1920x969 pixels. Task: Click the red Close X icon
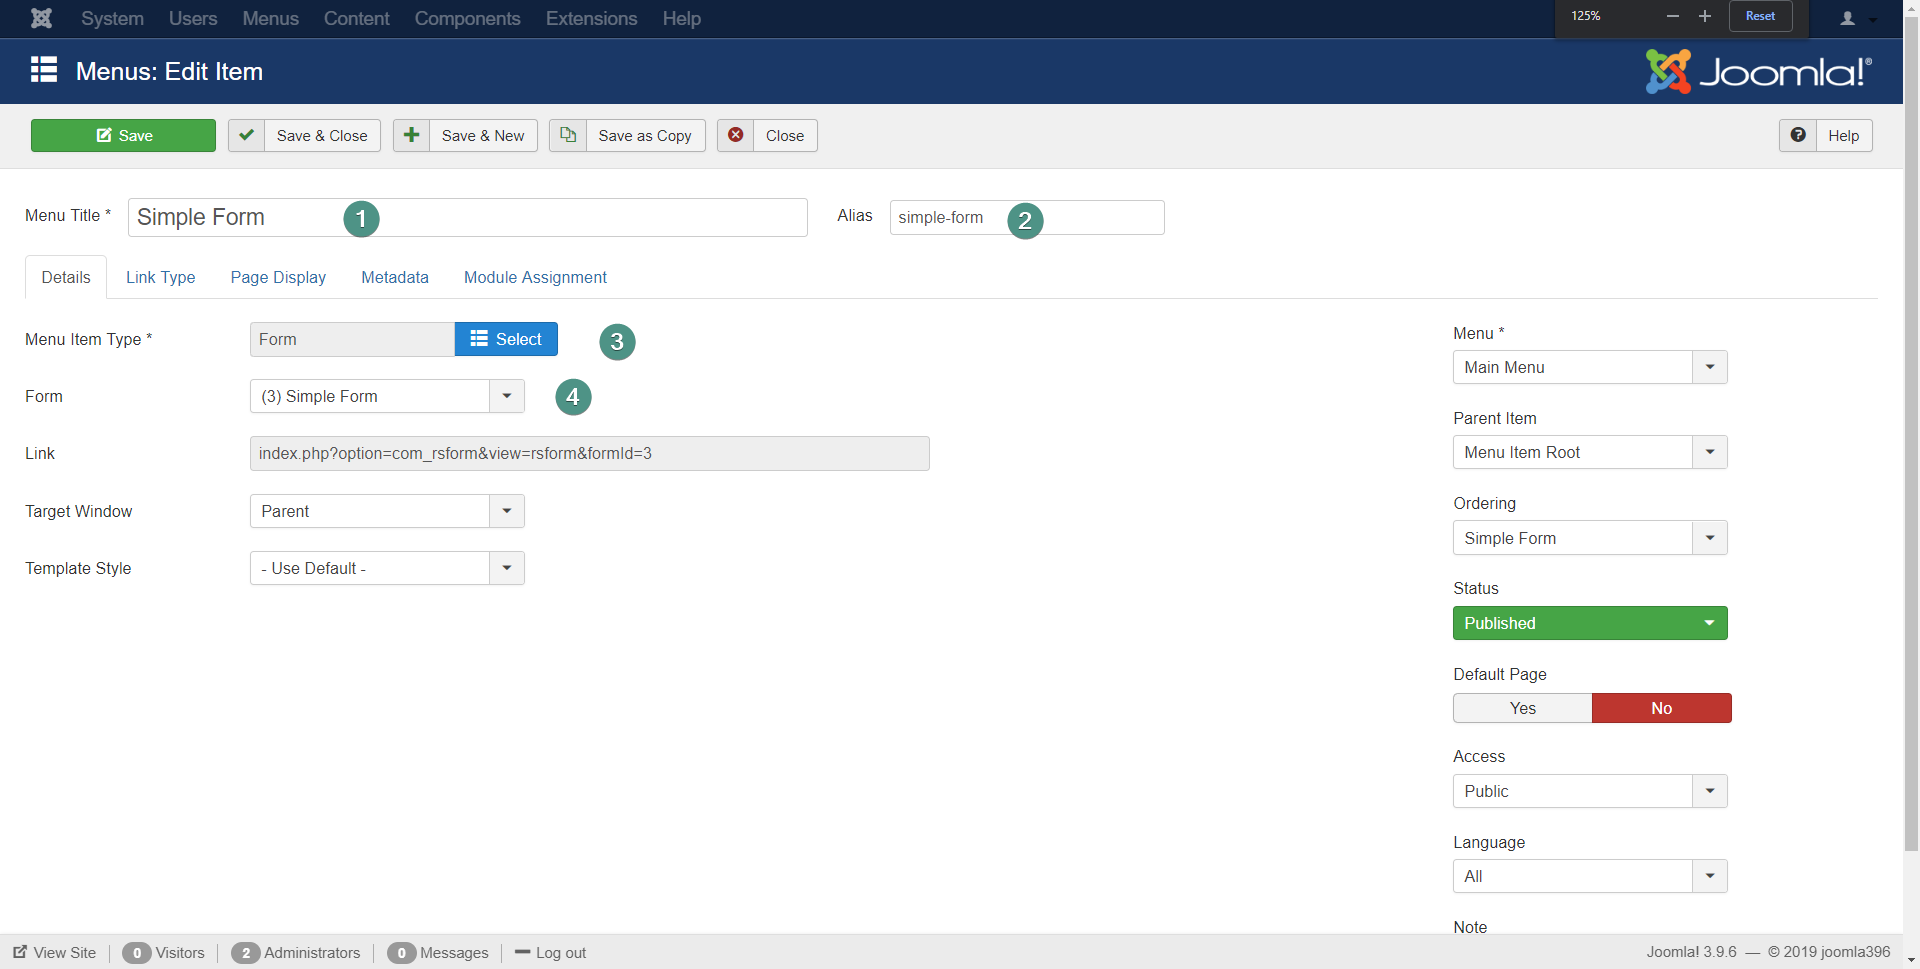click(735, 135)
